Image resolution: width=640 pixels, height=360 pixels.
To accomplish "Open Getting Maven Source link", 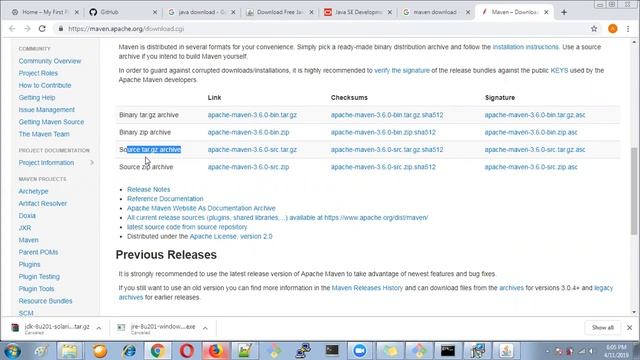I will tap(51, 122).
